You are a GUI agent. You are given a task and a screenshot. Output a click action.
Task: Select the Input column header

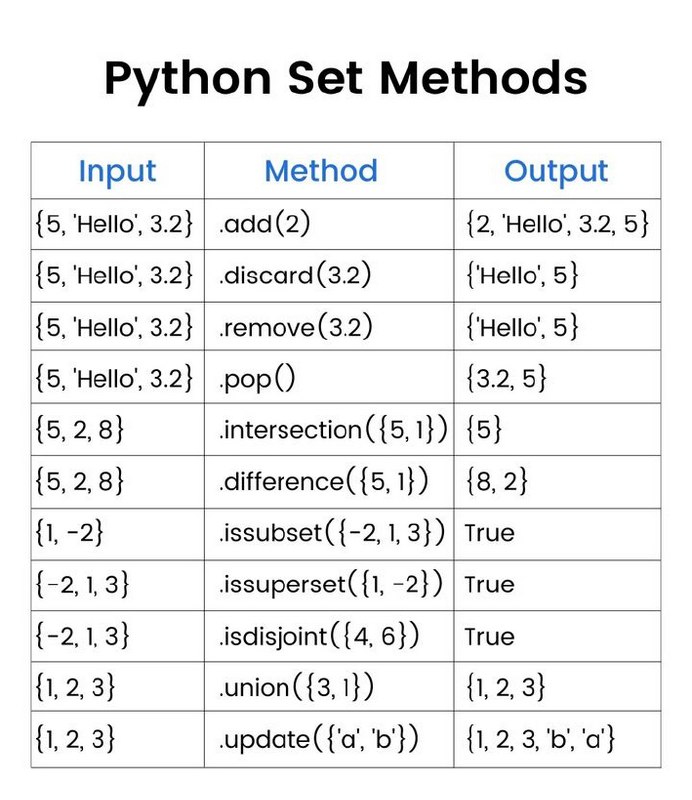117,171
